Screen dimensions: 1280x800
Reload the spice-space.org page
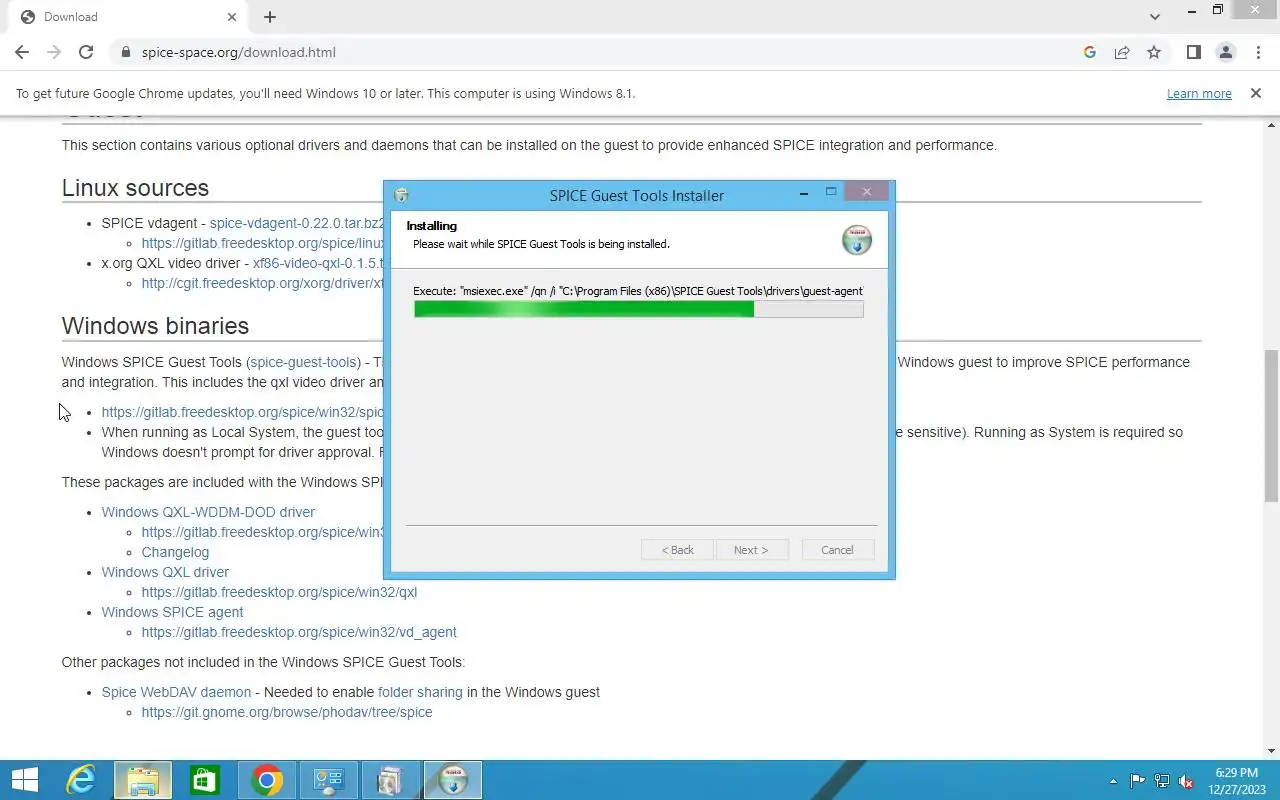pyautogui.click(x=86, y=52)
